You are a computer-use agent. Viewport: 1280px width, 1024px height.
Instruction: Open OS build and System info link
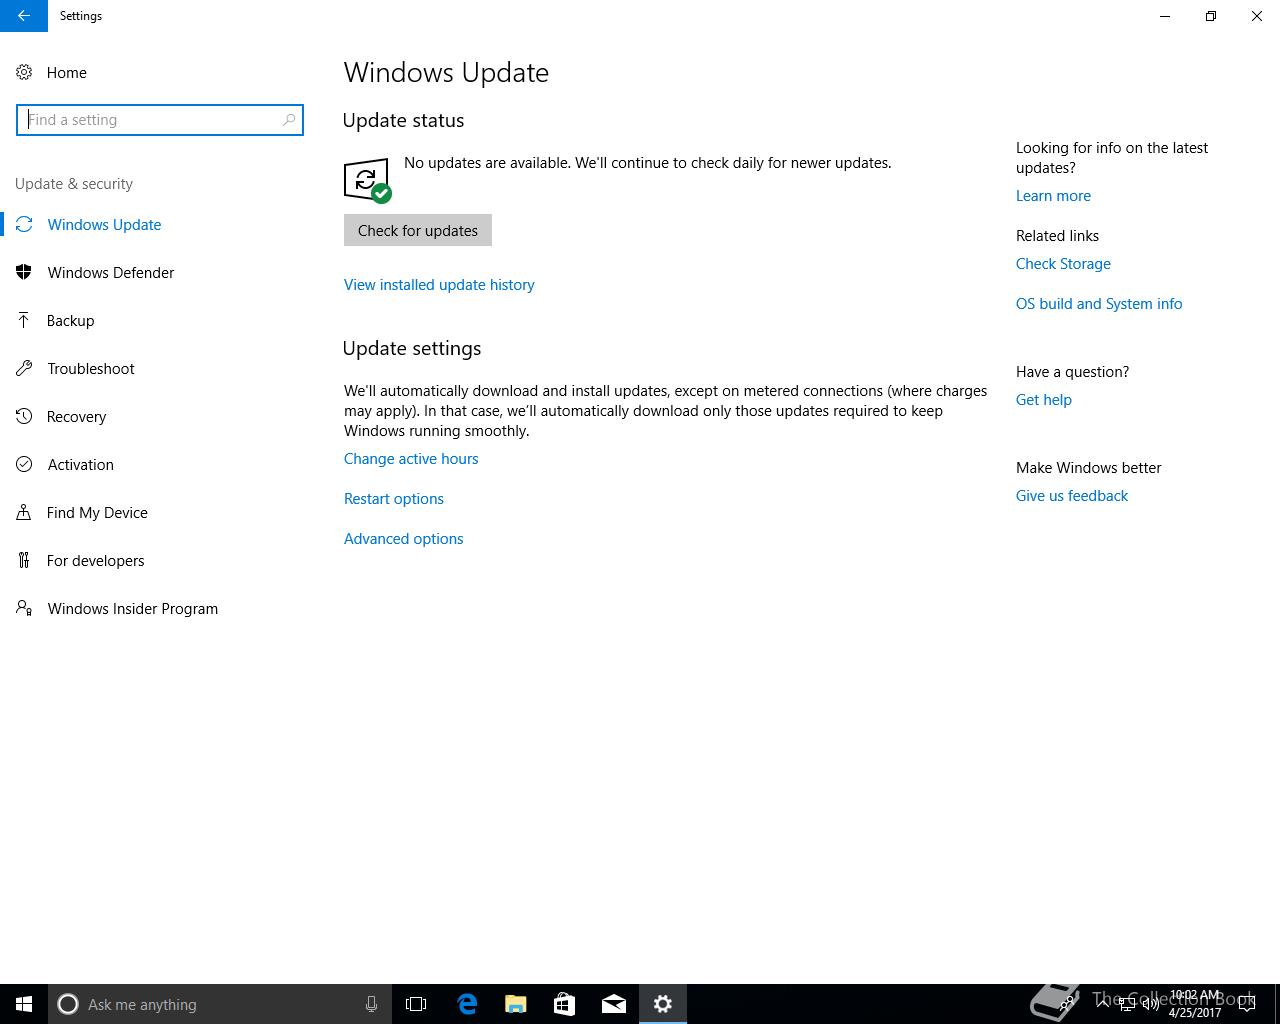pyautogui.click(x=1099, y=304)
